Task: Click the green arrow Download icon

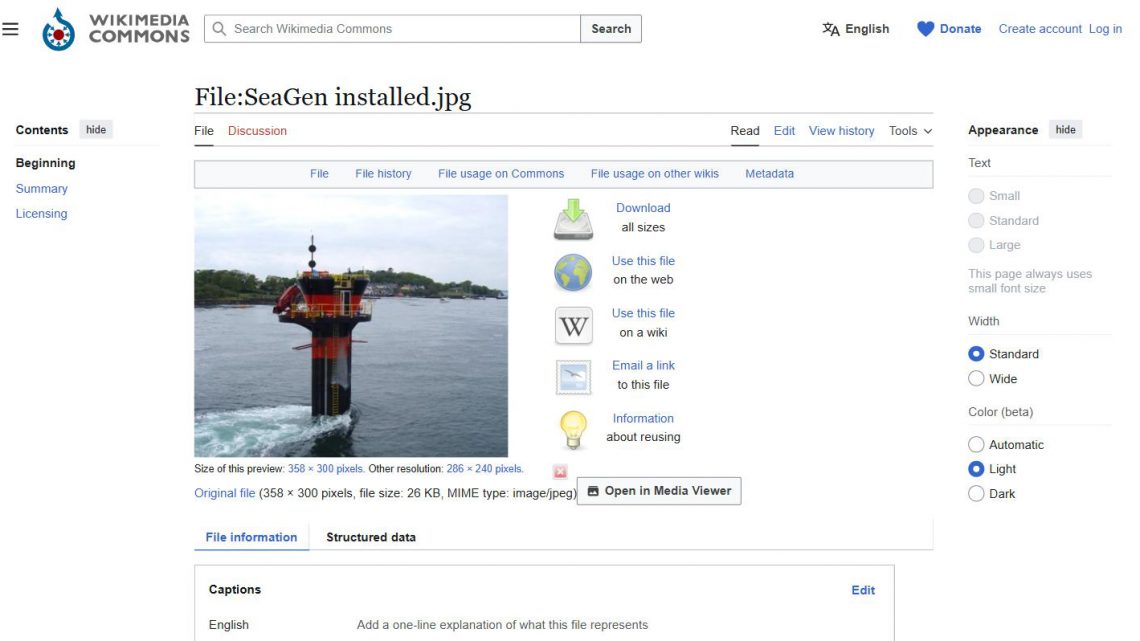Action: [x=573, y=219]
